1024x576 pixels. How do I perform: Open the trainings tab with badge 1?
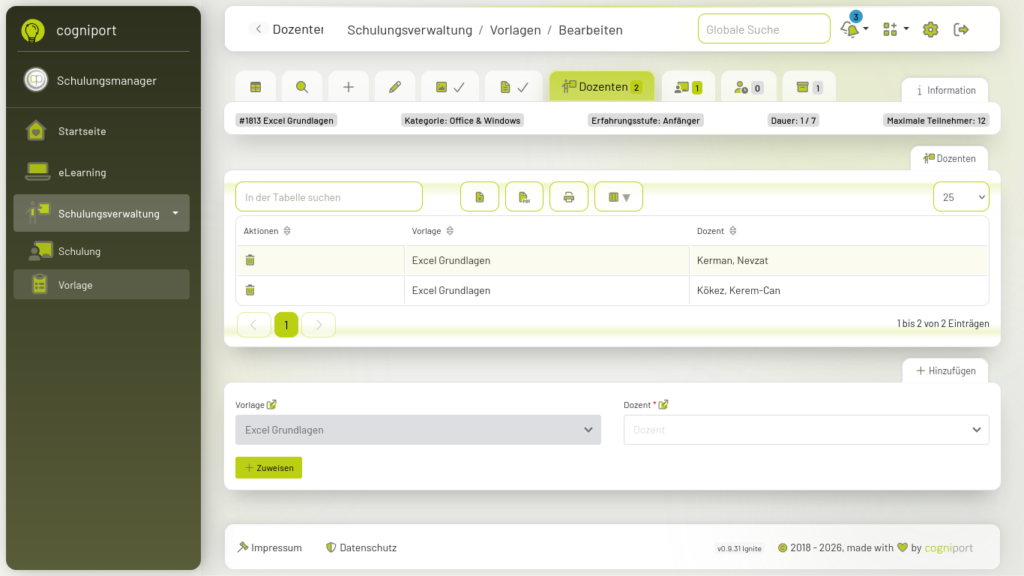point(688,87)
